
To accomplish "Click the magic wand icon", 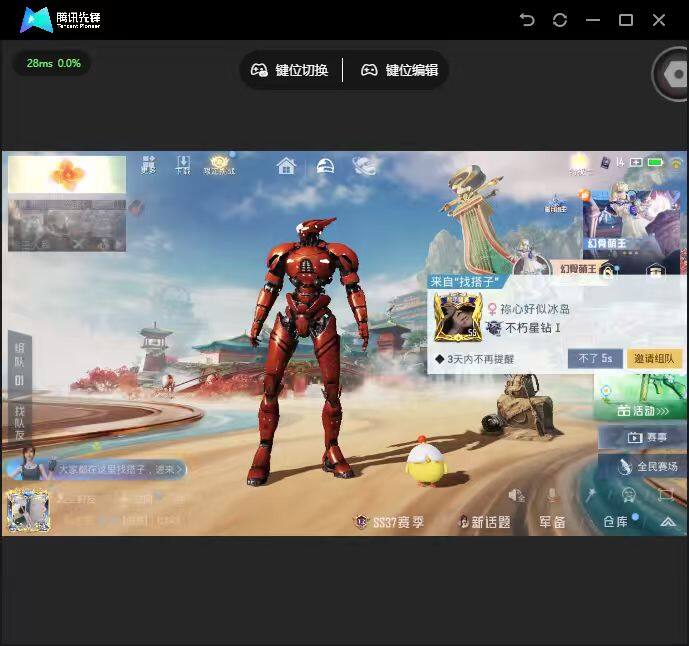I will coord(590,495).
